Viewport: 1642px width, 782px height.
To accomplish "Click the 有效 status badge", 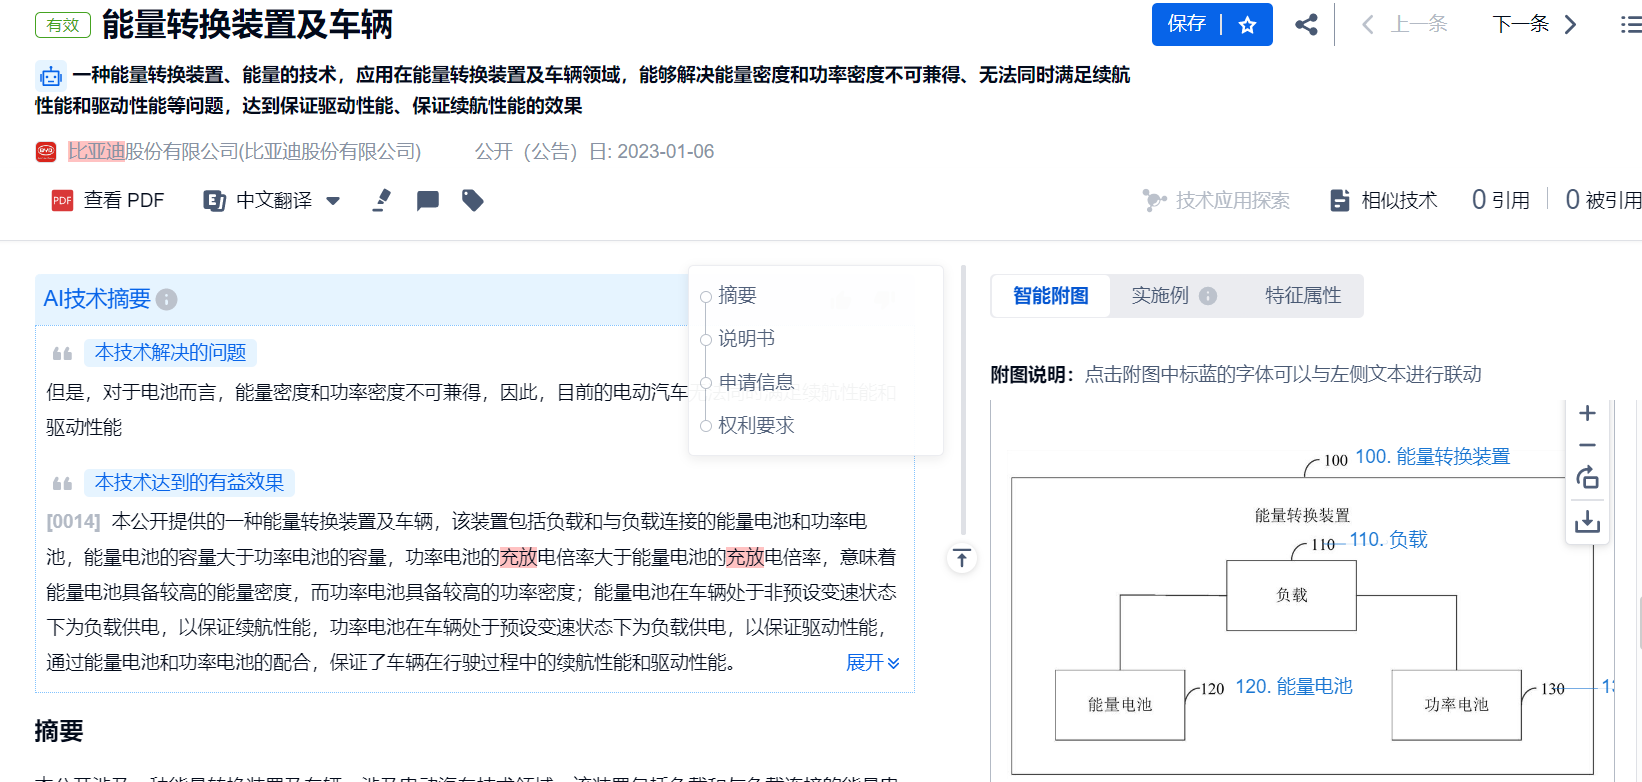I will click(63, 25).
